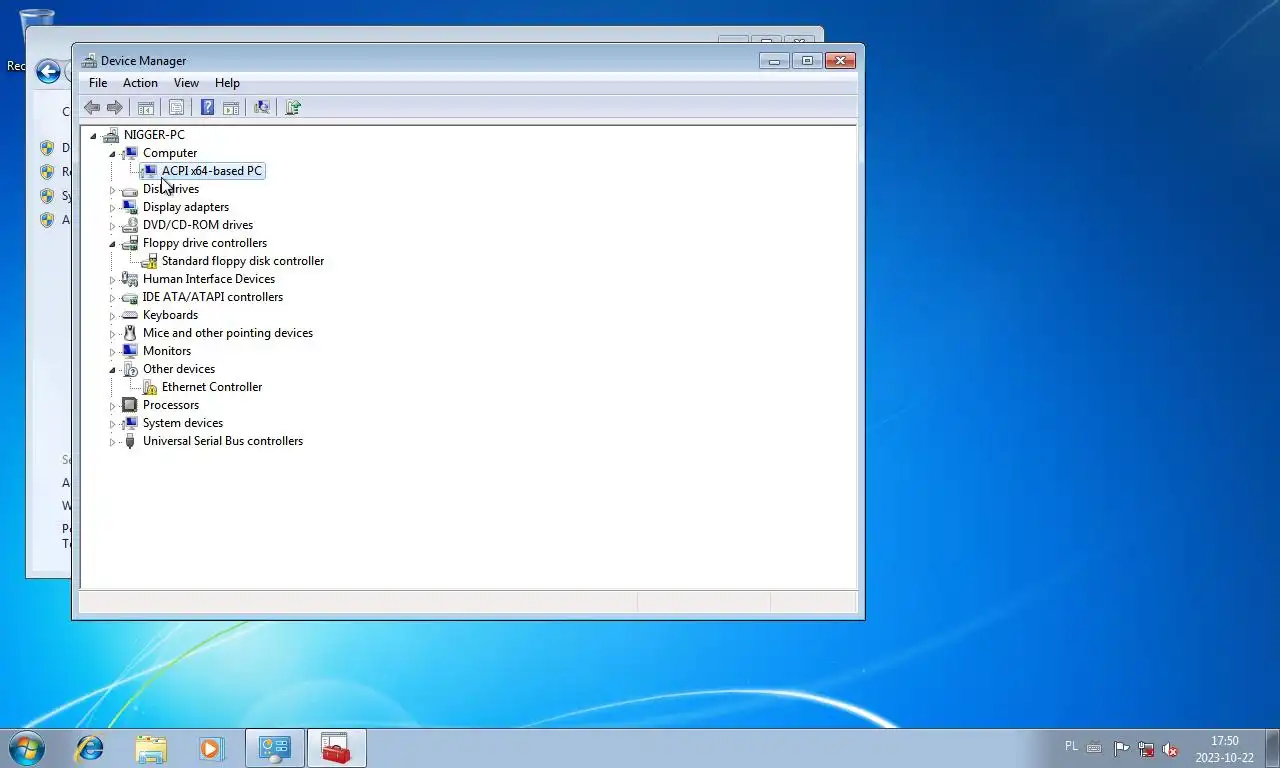1280x768 pixels.
Task: Maximize the Device Manager window
Action: 807,61
